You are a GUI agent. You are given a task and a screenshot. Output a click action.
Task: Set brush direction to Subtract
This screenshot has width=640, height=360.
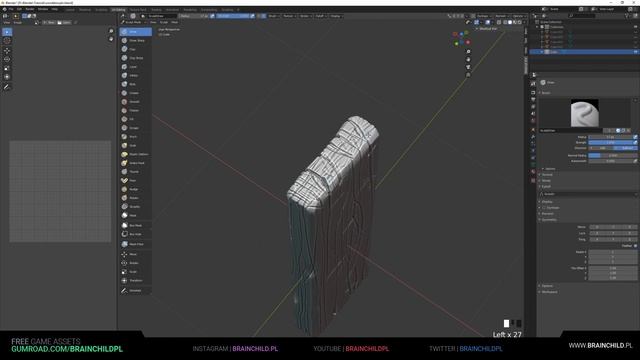626,148
